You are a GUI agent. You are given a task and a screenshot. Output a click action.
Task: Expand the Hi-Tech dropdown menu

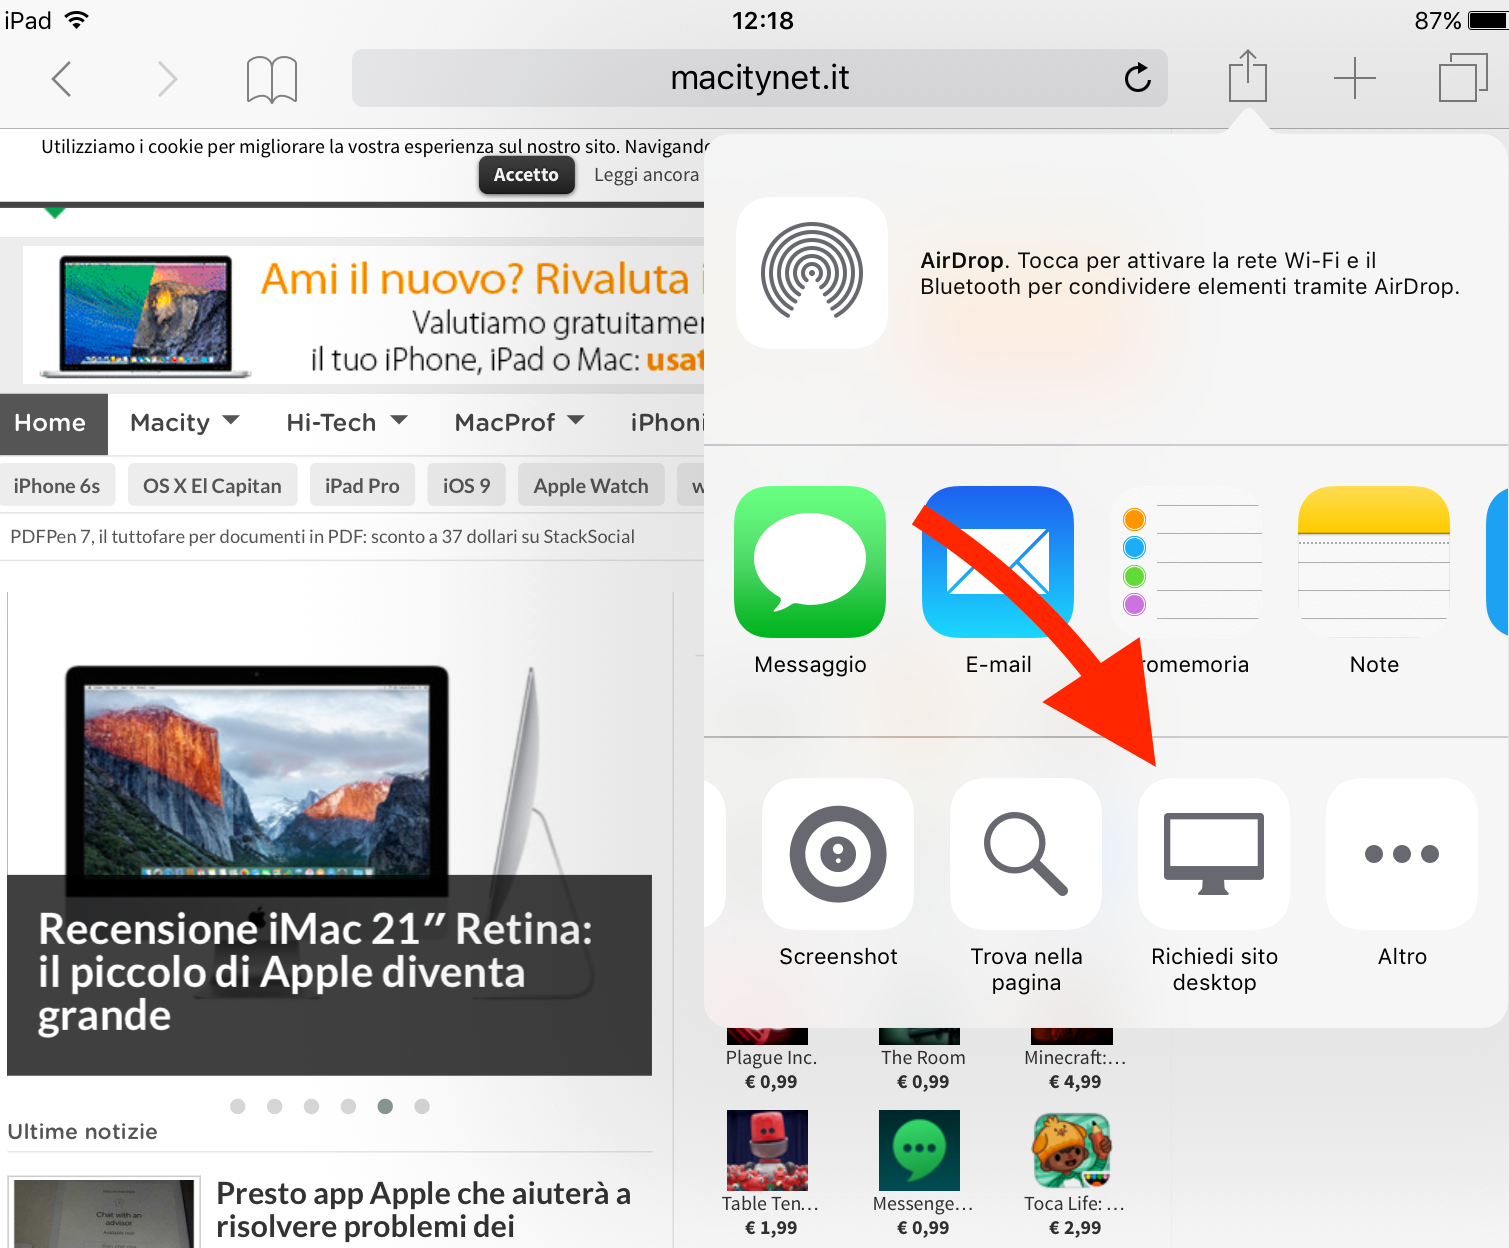click(347, 423)
